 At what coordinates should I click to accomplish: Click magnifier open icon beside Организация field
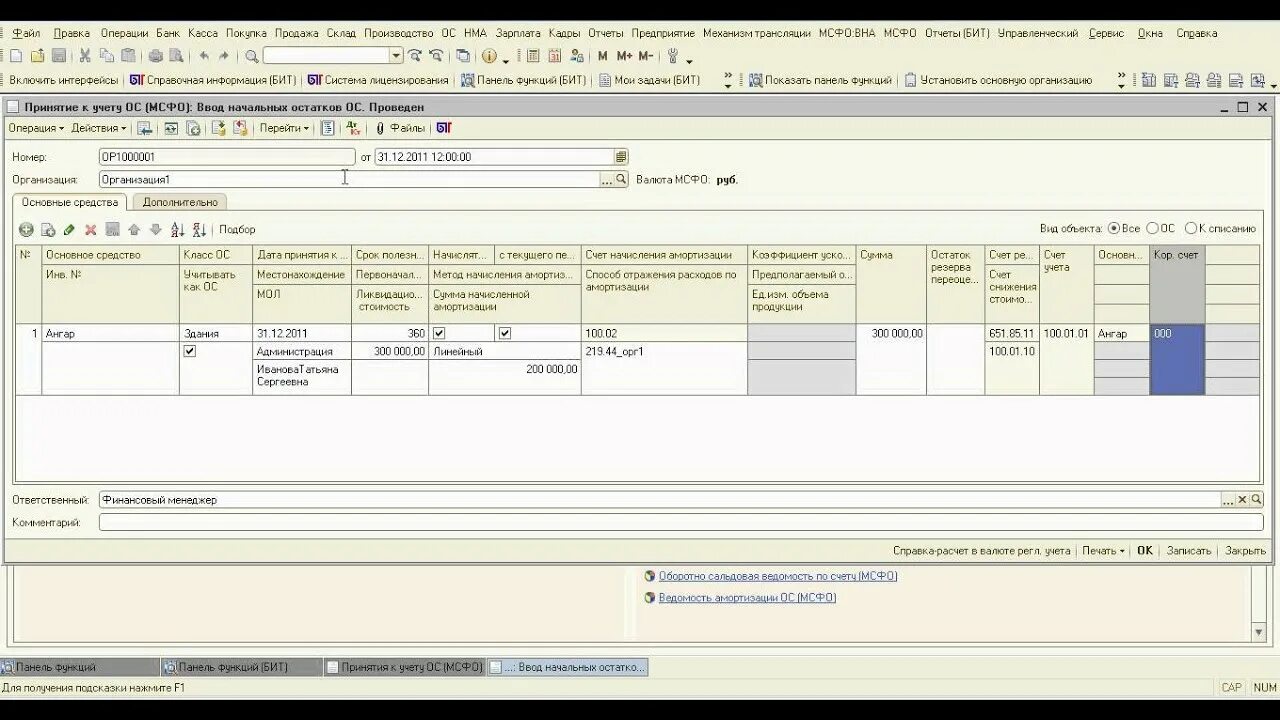click(x=621, y=180)
